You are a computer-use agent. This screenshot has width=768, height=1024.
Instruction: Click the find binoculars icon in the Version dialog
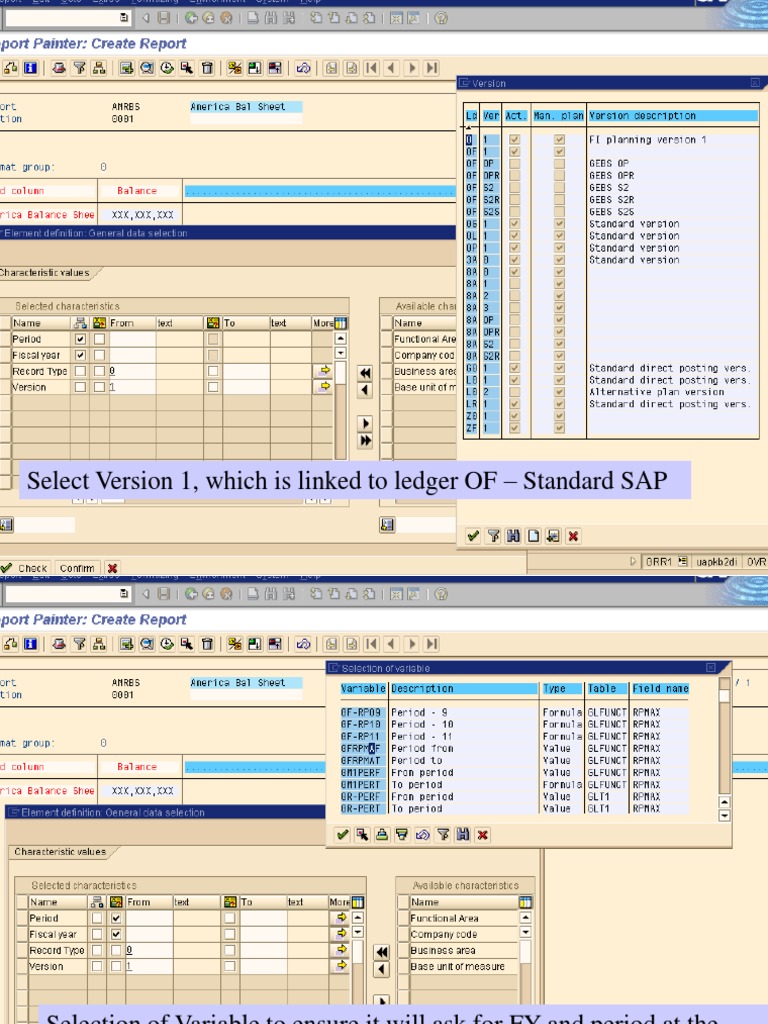[x=513, y=537]
